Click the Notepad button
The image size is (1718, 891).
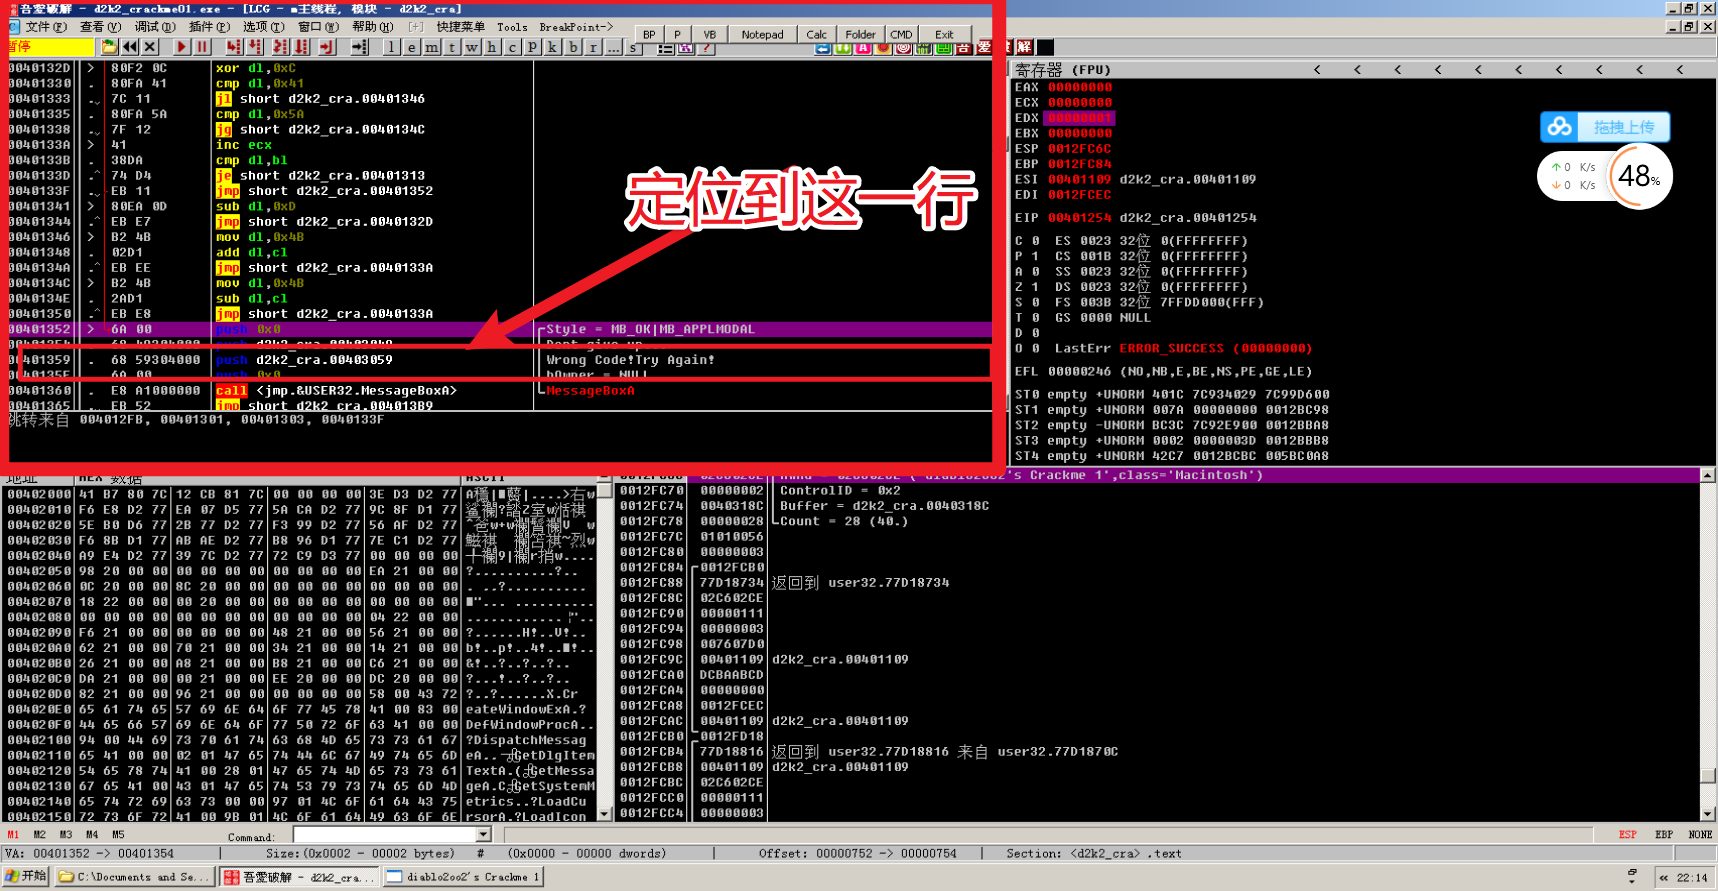pos(762,34)
